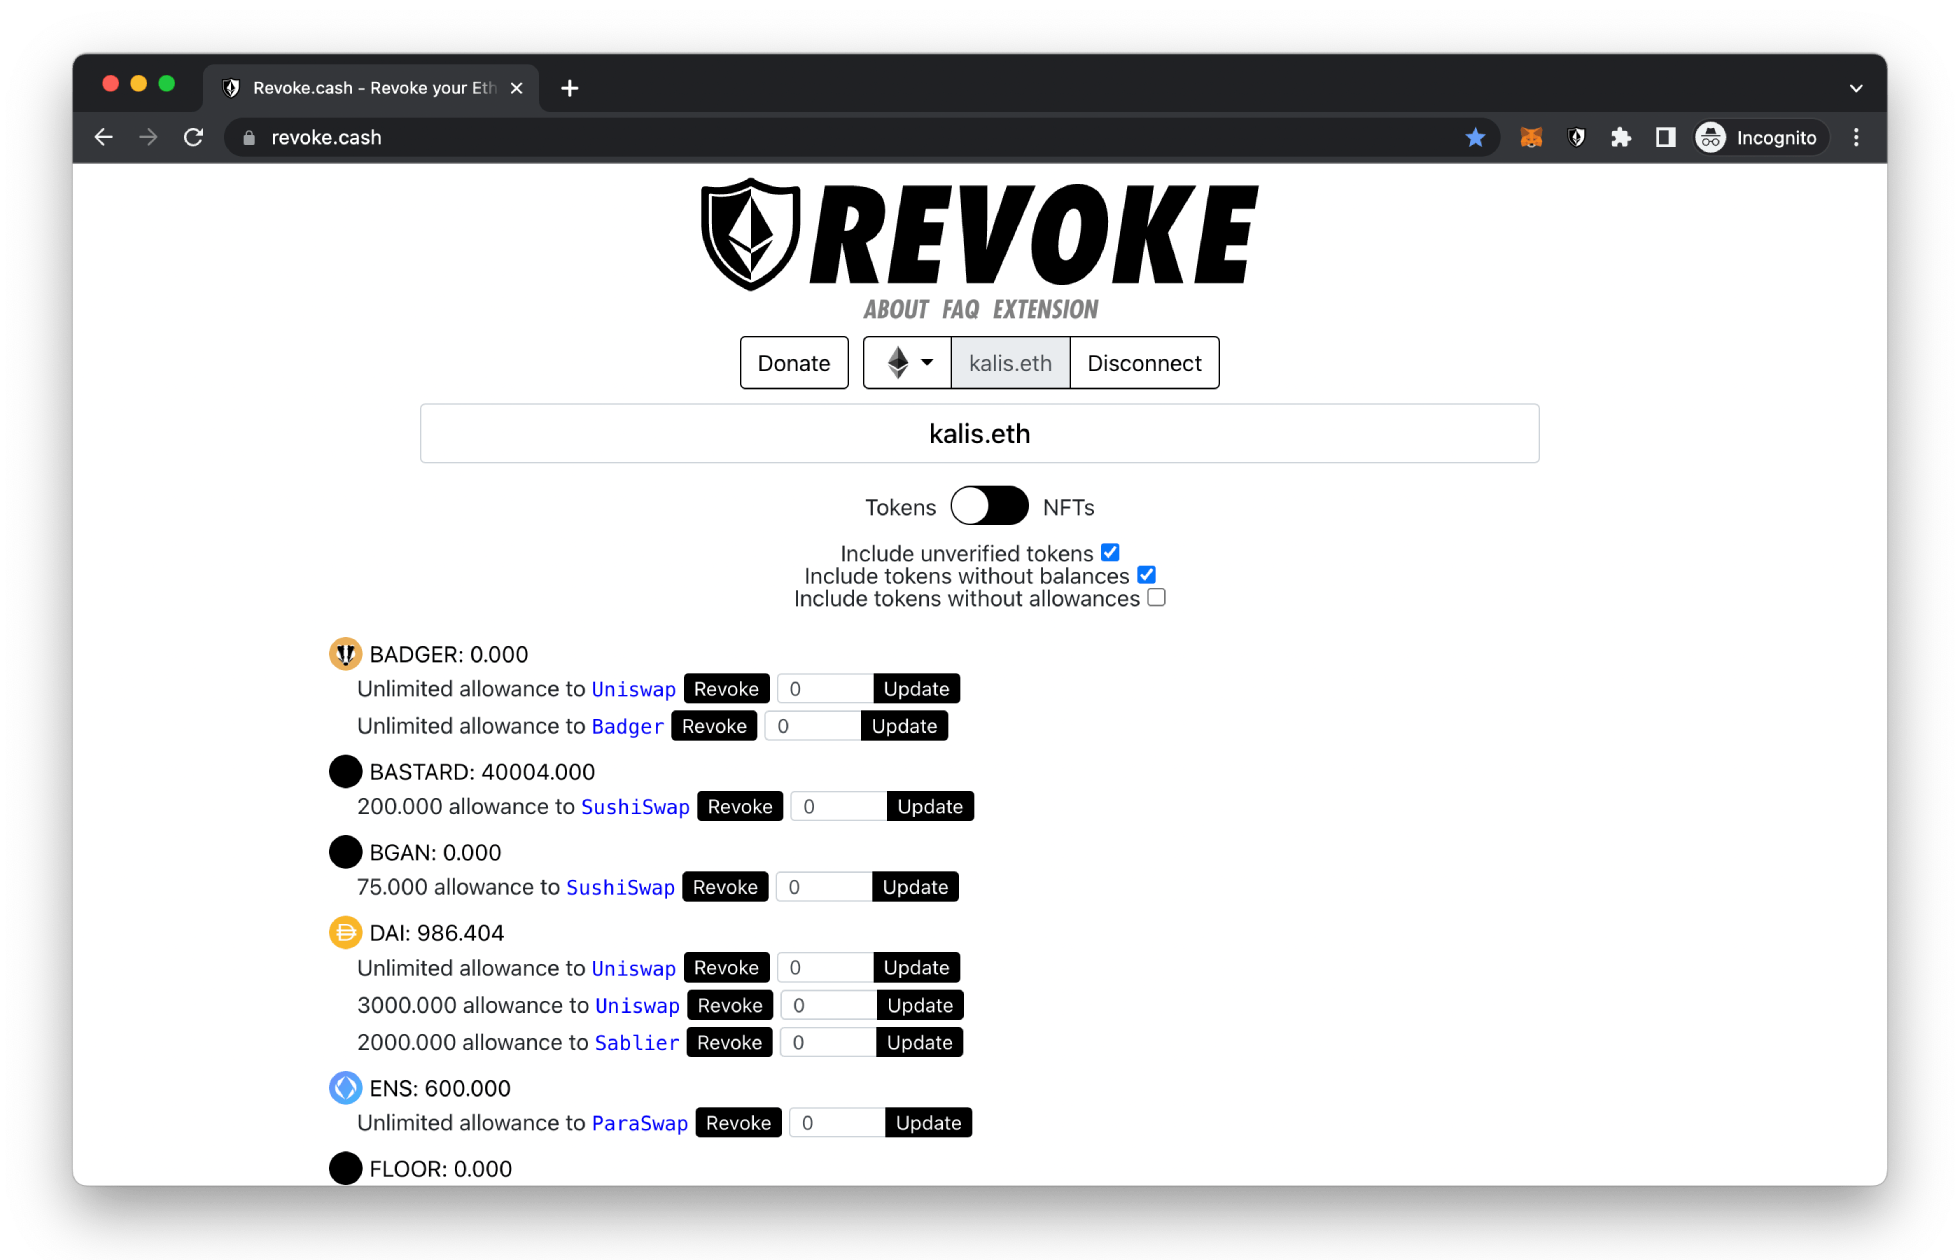Click the ENS token diamond icon
Image resolution: width=1960 pixels, height=1260 pixels.
pyautogui.click(x=347, y=1087)
